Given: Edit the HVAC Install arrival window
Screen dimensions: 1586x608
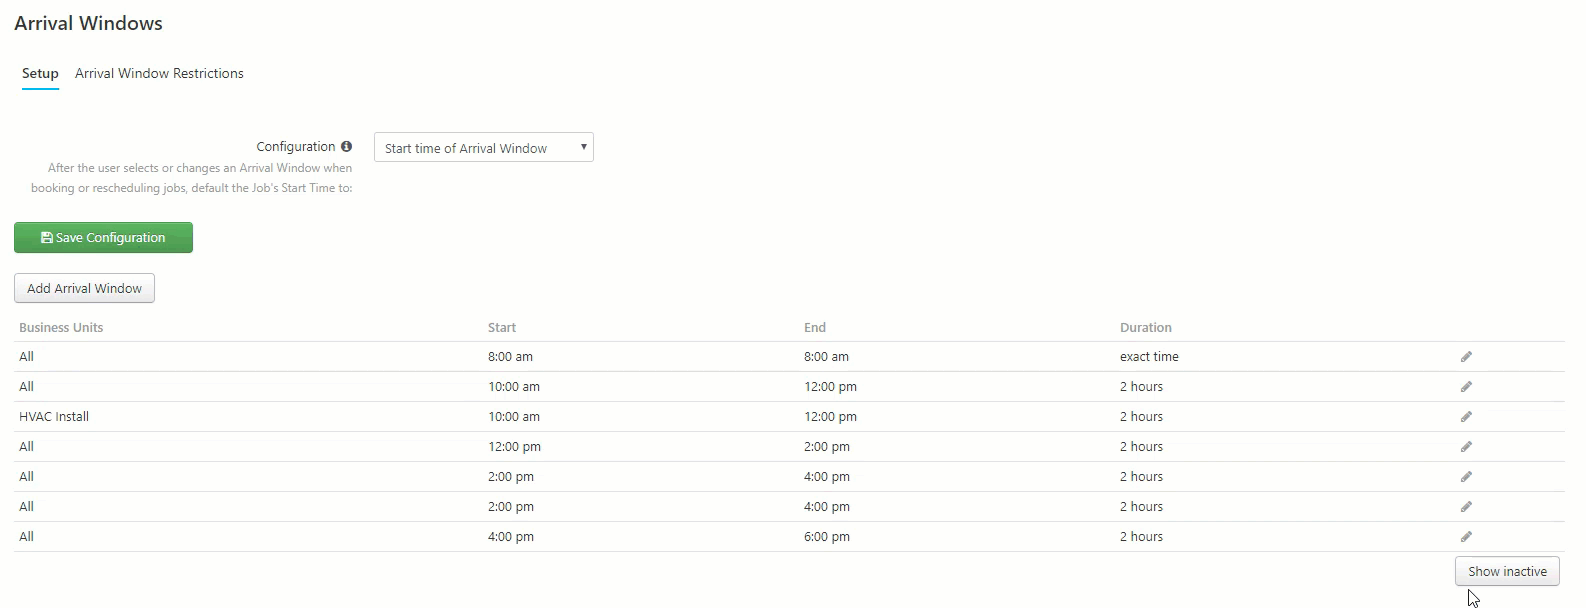Looking at the screenshot, I should [x=1466, y=417].
